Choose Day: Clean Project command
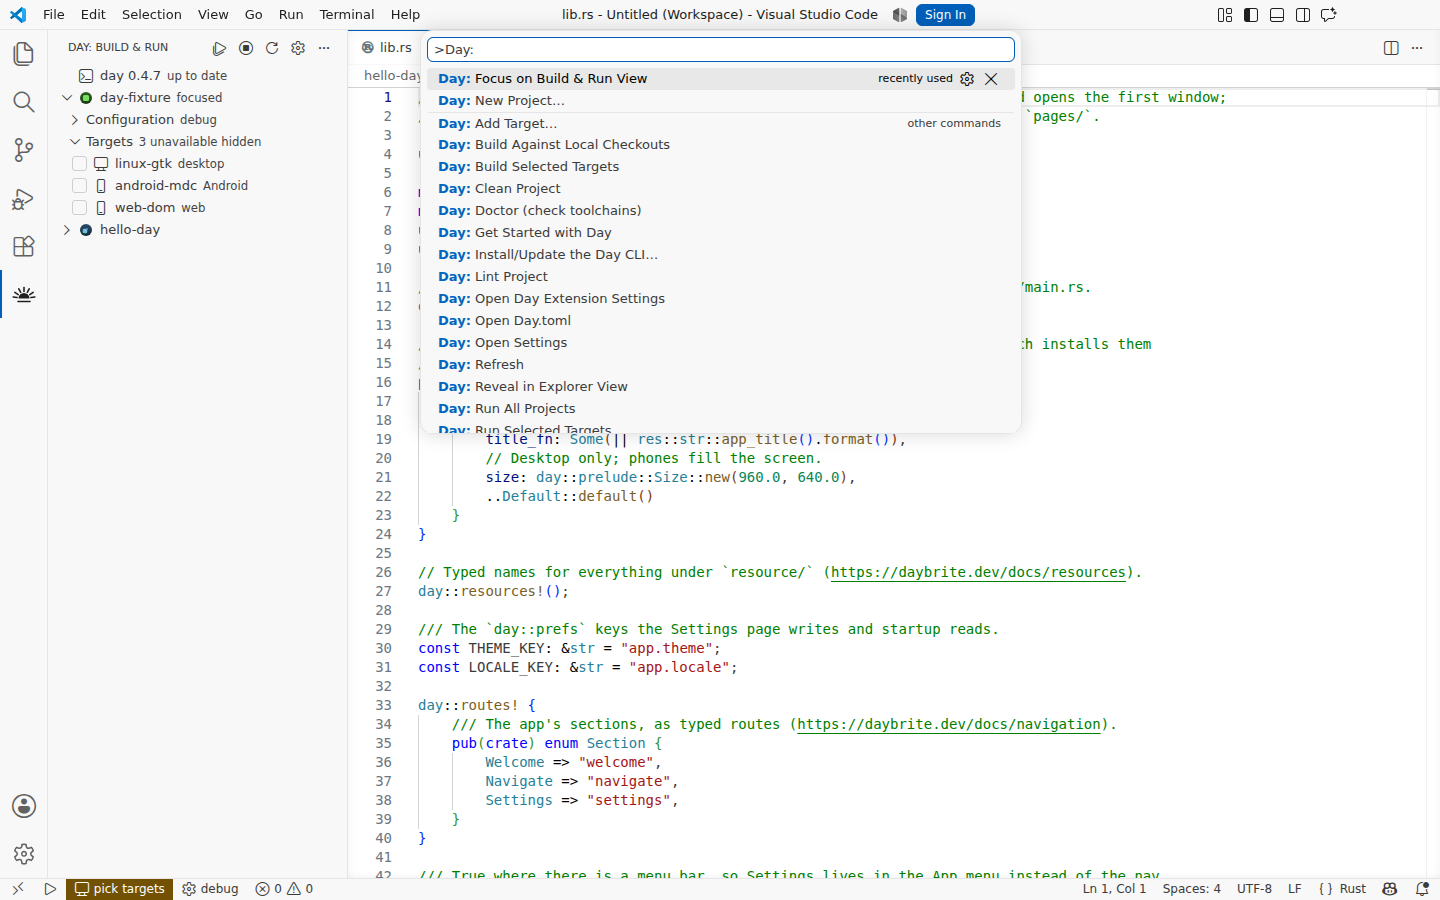Image resolution: width=1440 pixels, height=900 pixels. point(721,189)
